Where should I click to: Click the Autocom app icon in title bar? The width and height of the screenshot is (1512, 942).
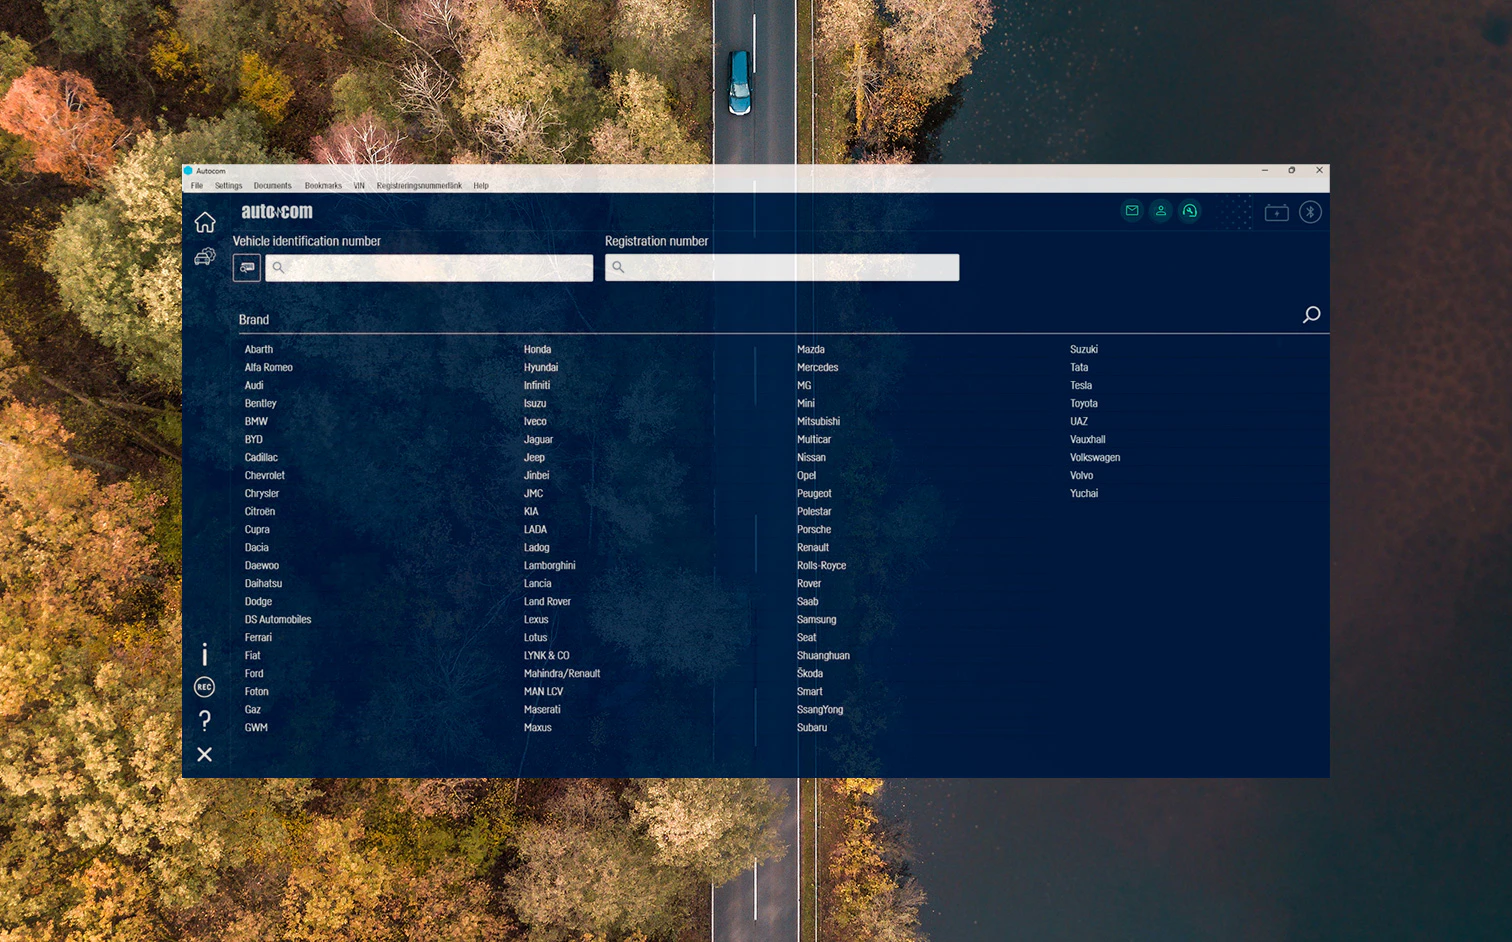[188, 171]
